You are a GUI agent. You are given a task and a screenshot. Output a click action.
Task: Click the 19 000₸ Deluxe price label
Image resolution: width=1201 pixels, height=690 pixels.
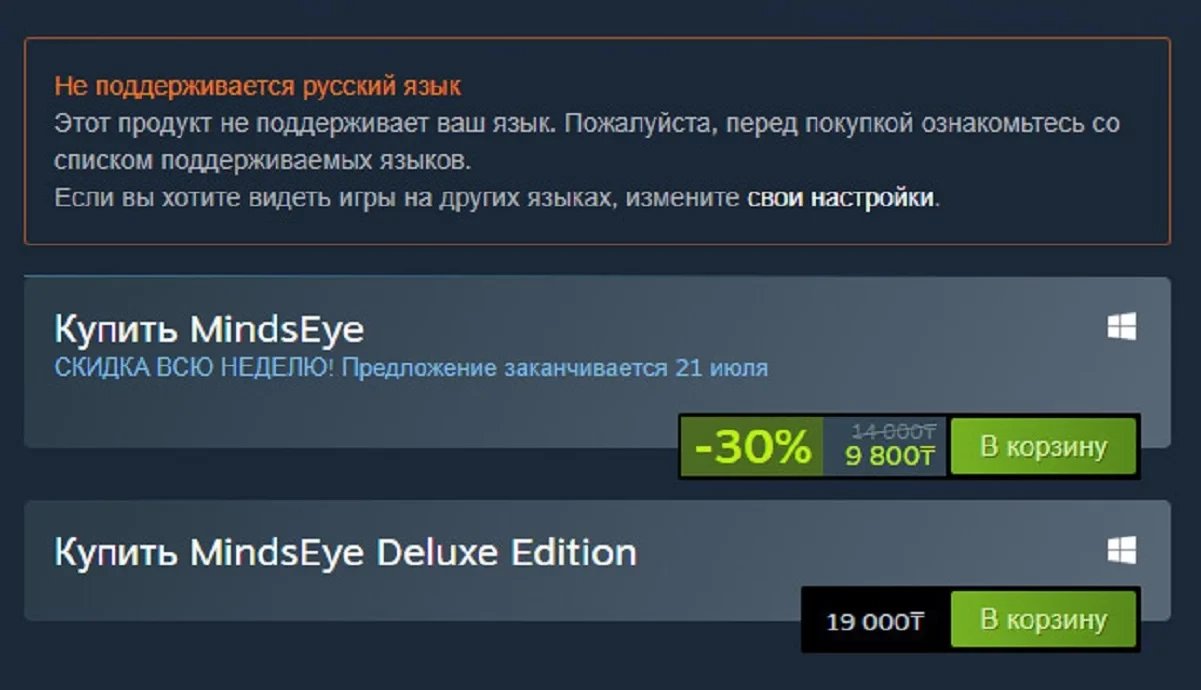click(x=875, y=622)
